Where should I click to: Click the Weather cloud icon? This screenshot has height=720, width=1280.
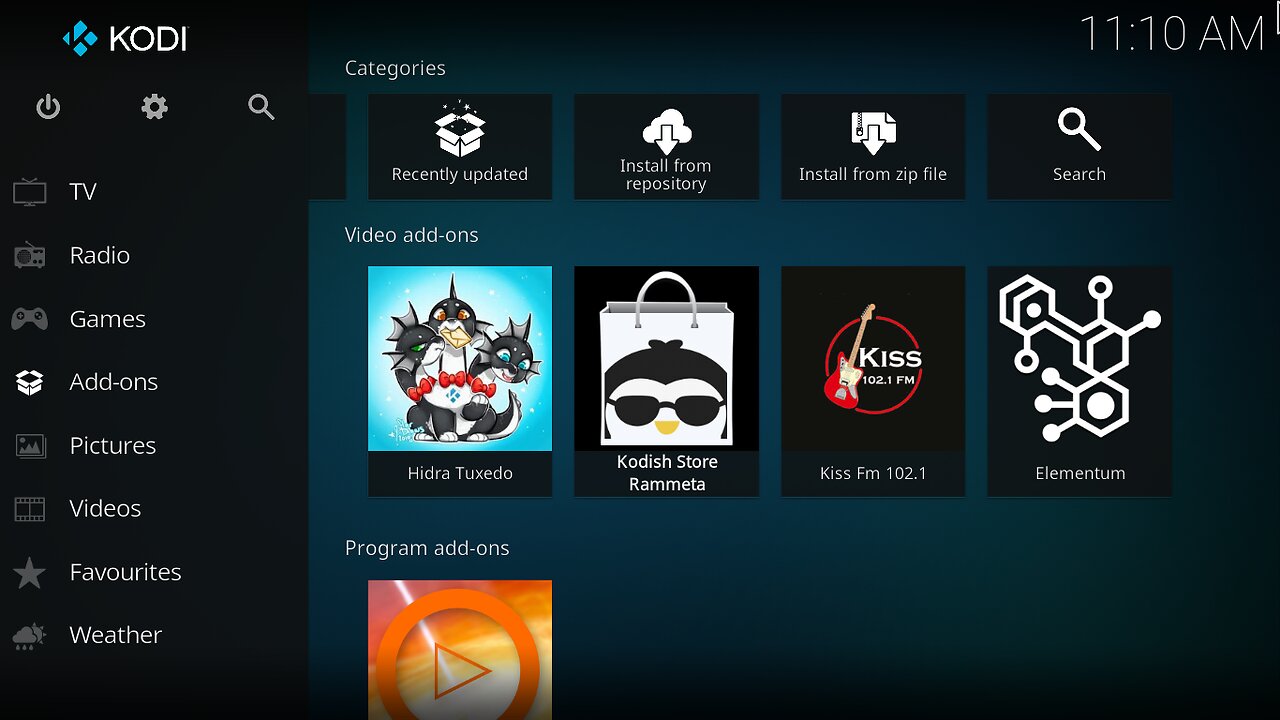point(30,636)
